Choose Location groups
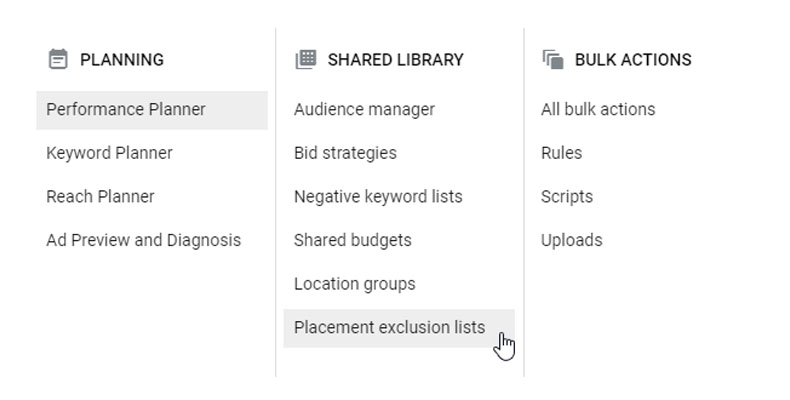Screen dimensions: 790x400 (x=354, y=284)
